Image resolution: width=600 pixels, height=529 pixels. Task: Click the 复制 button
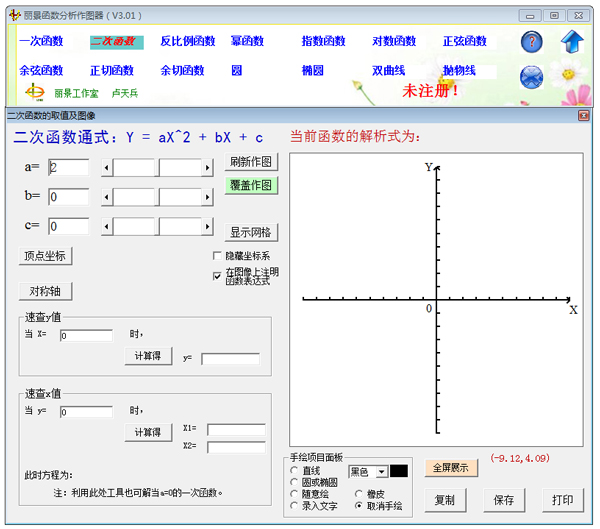click(x=445, y=500)
